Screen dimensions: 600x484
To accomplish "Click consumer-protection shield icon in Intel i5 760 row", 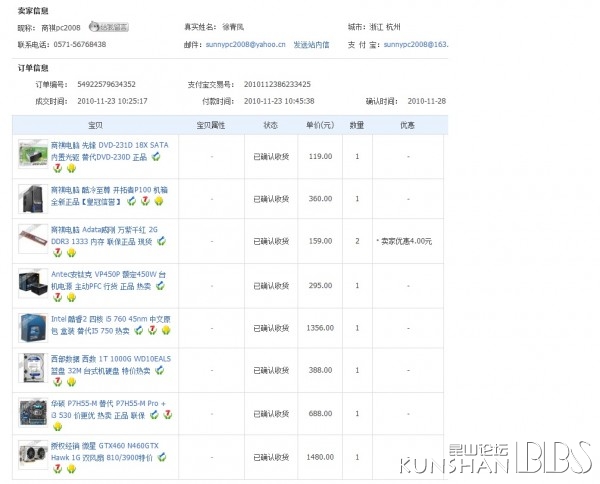I will 139,330.
